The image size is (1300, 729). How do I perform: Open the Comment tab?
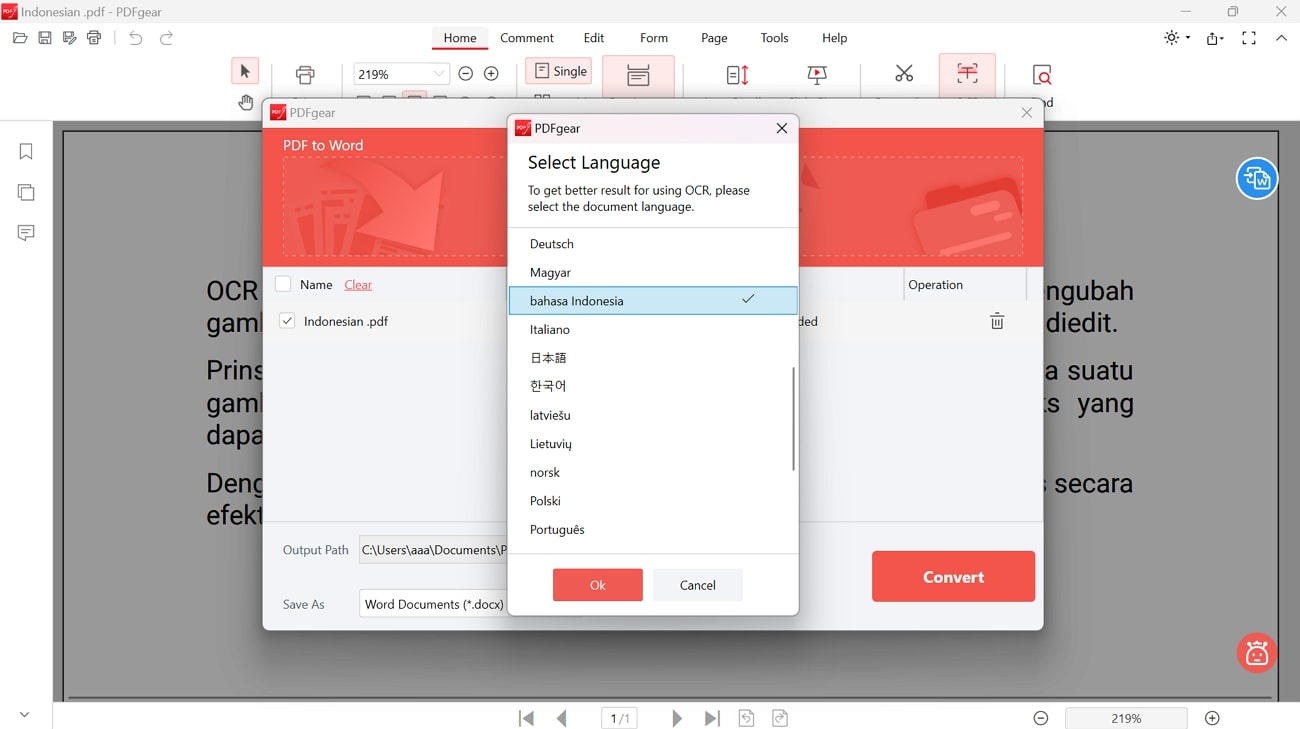(527, 38)
